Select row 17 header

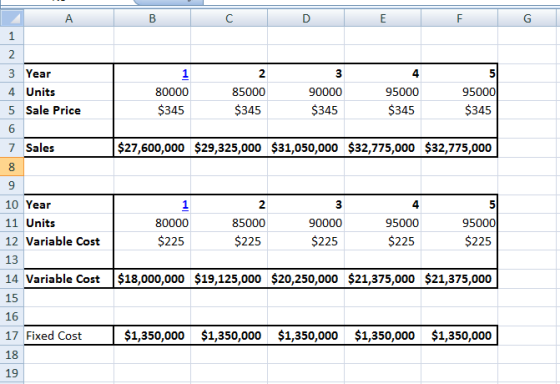coord(12,336)
